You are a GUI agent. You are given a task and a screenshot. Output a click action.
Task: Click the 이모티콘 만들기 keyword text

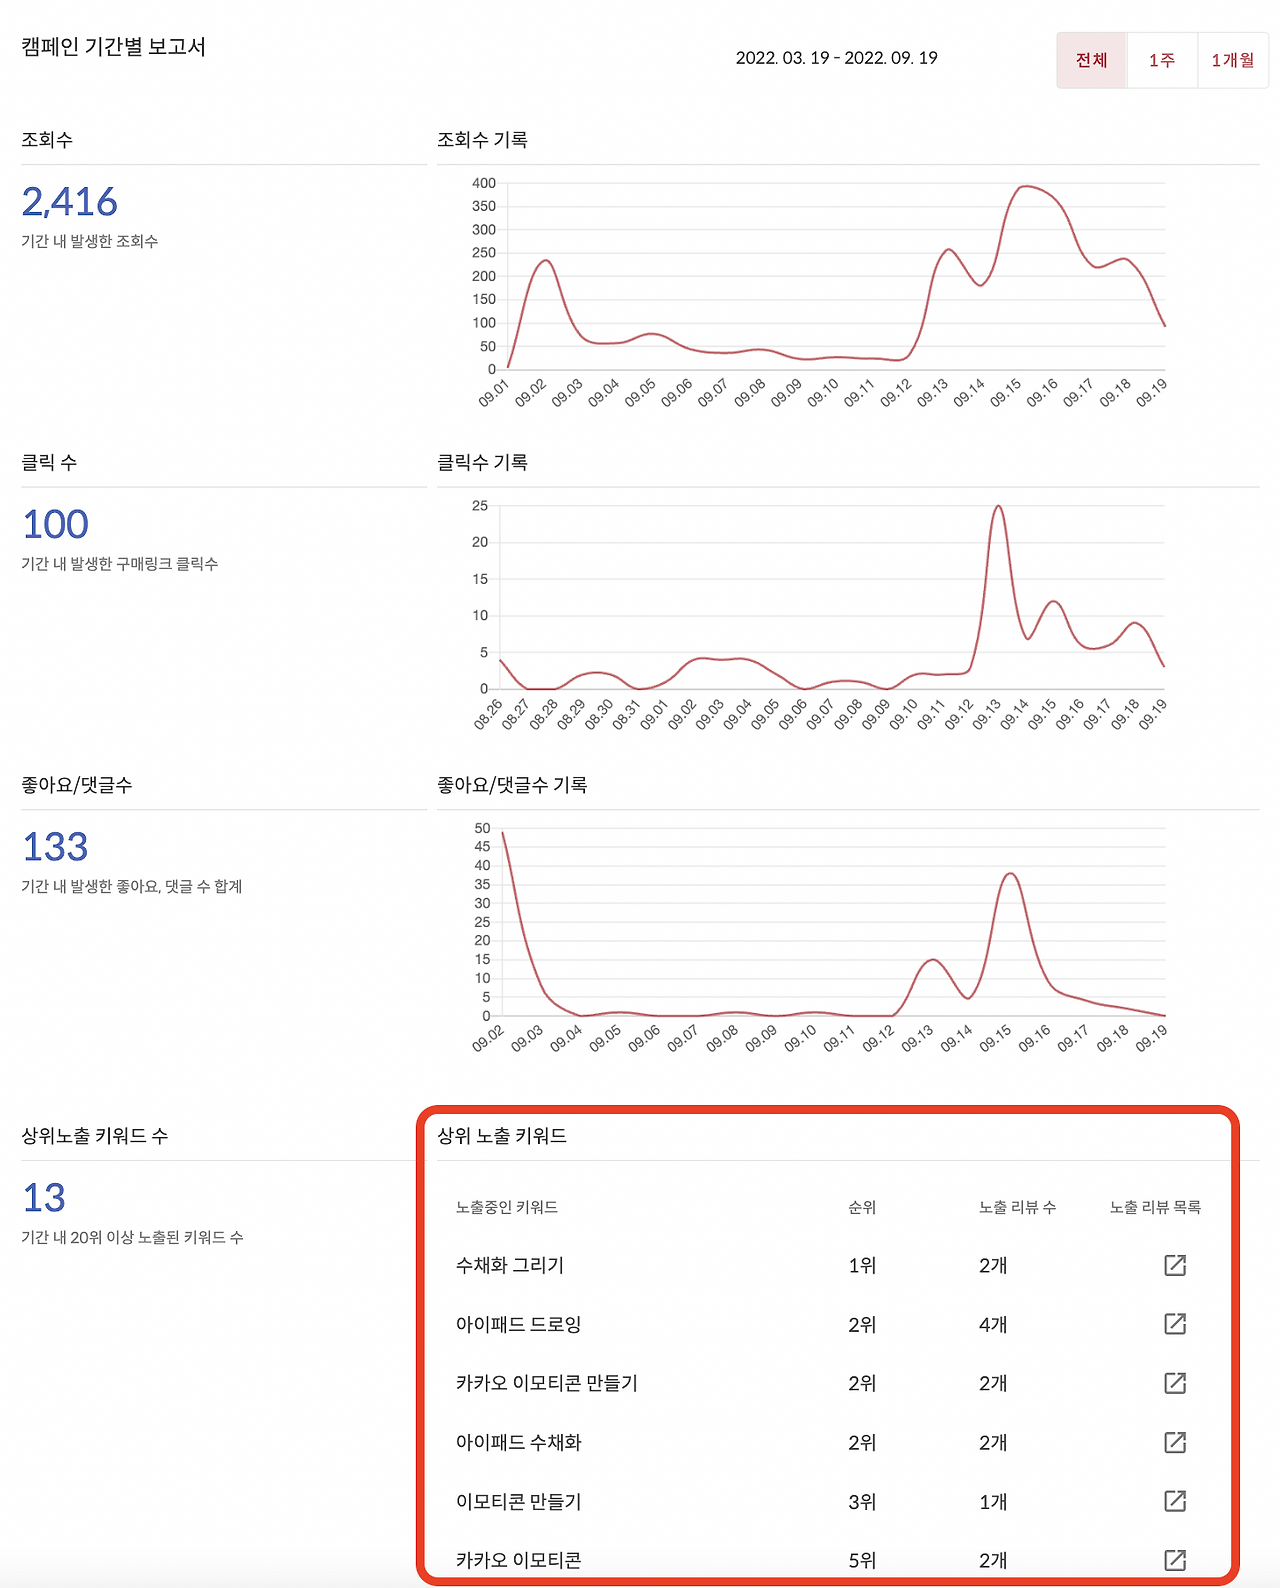[518, 1501]
